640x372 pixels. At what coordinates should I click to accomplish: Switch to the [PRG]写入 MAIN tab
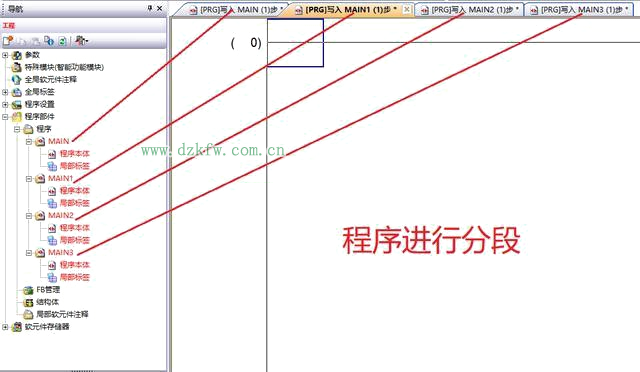(237, 9)
